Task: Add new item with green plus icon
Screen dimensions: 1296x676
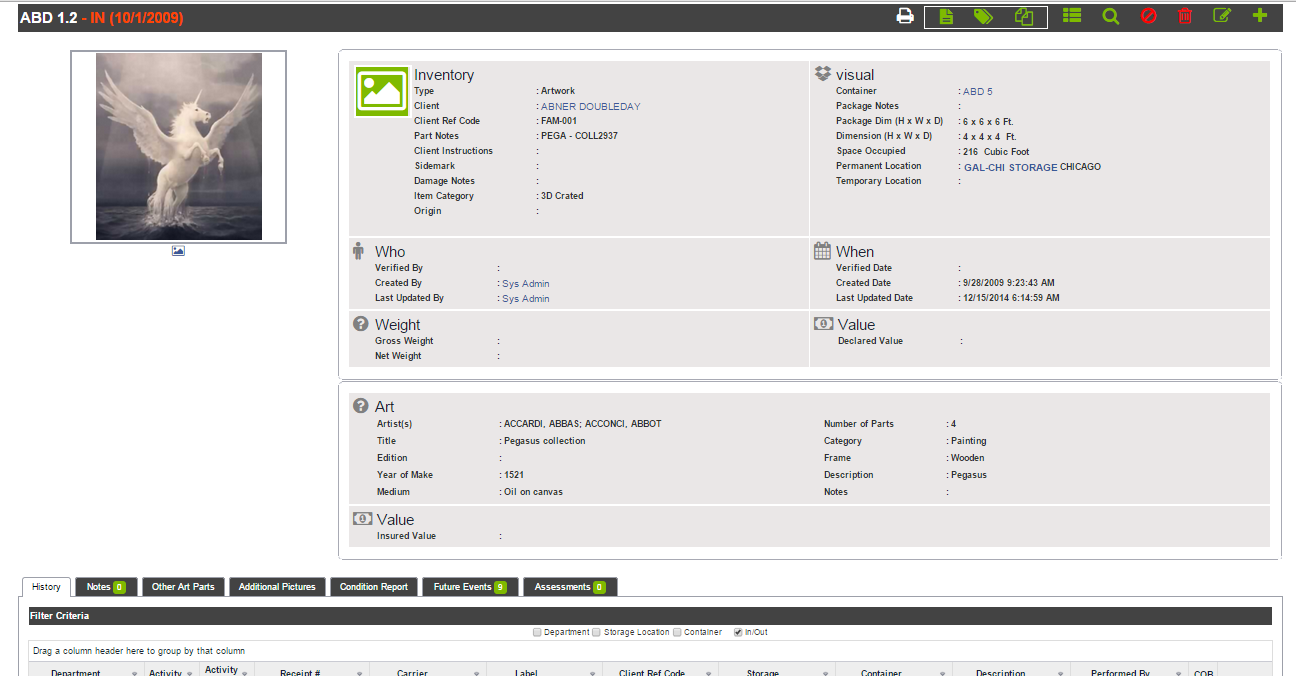Action: (1259, 16)
